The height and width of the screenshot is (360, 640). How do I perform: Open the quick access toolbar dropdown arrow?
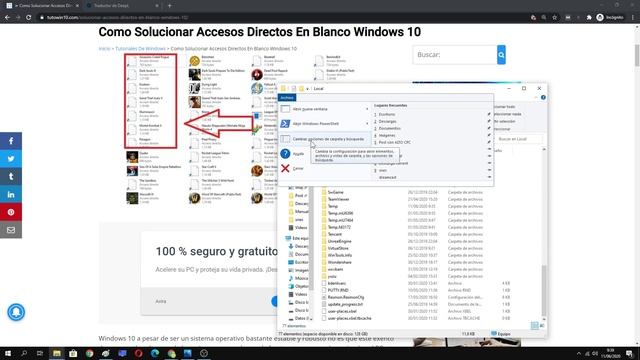307,89
